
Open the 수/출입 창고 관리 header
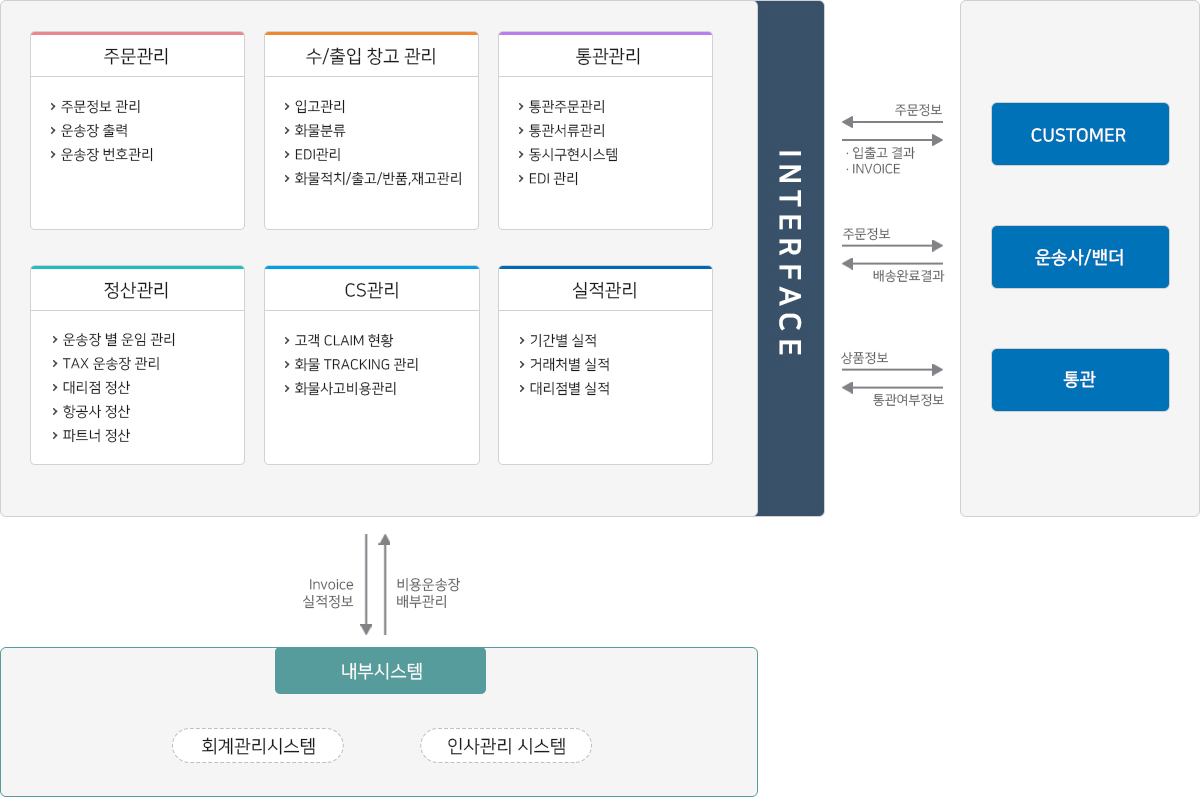click(x=371, y=56)
